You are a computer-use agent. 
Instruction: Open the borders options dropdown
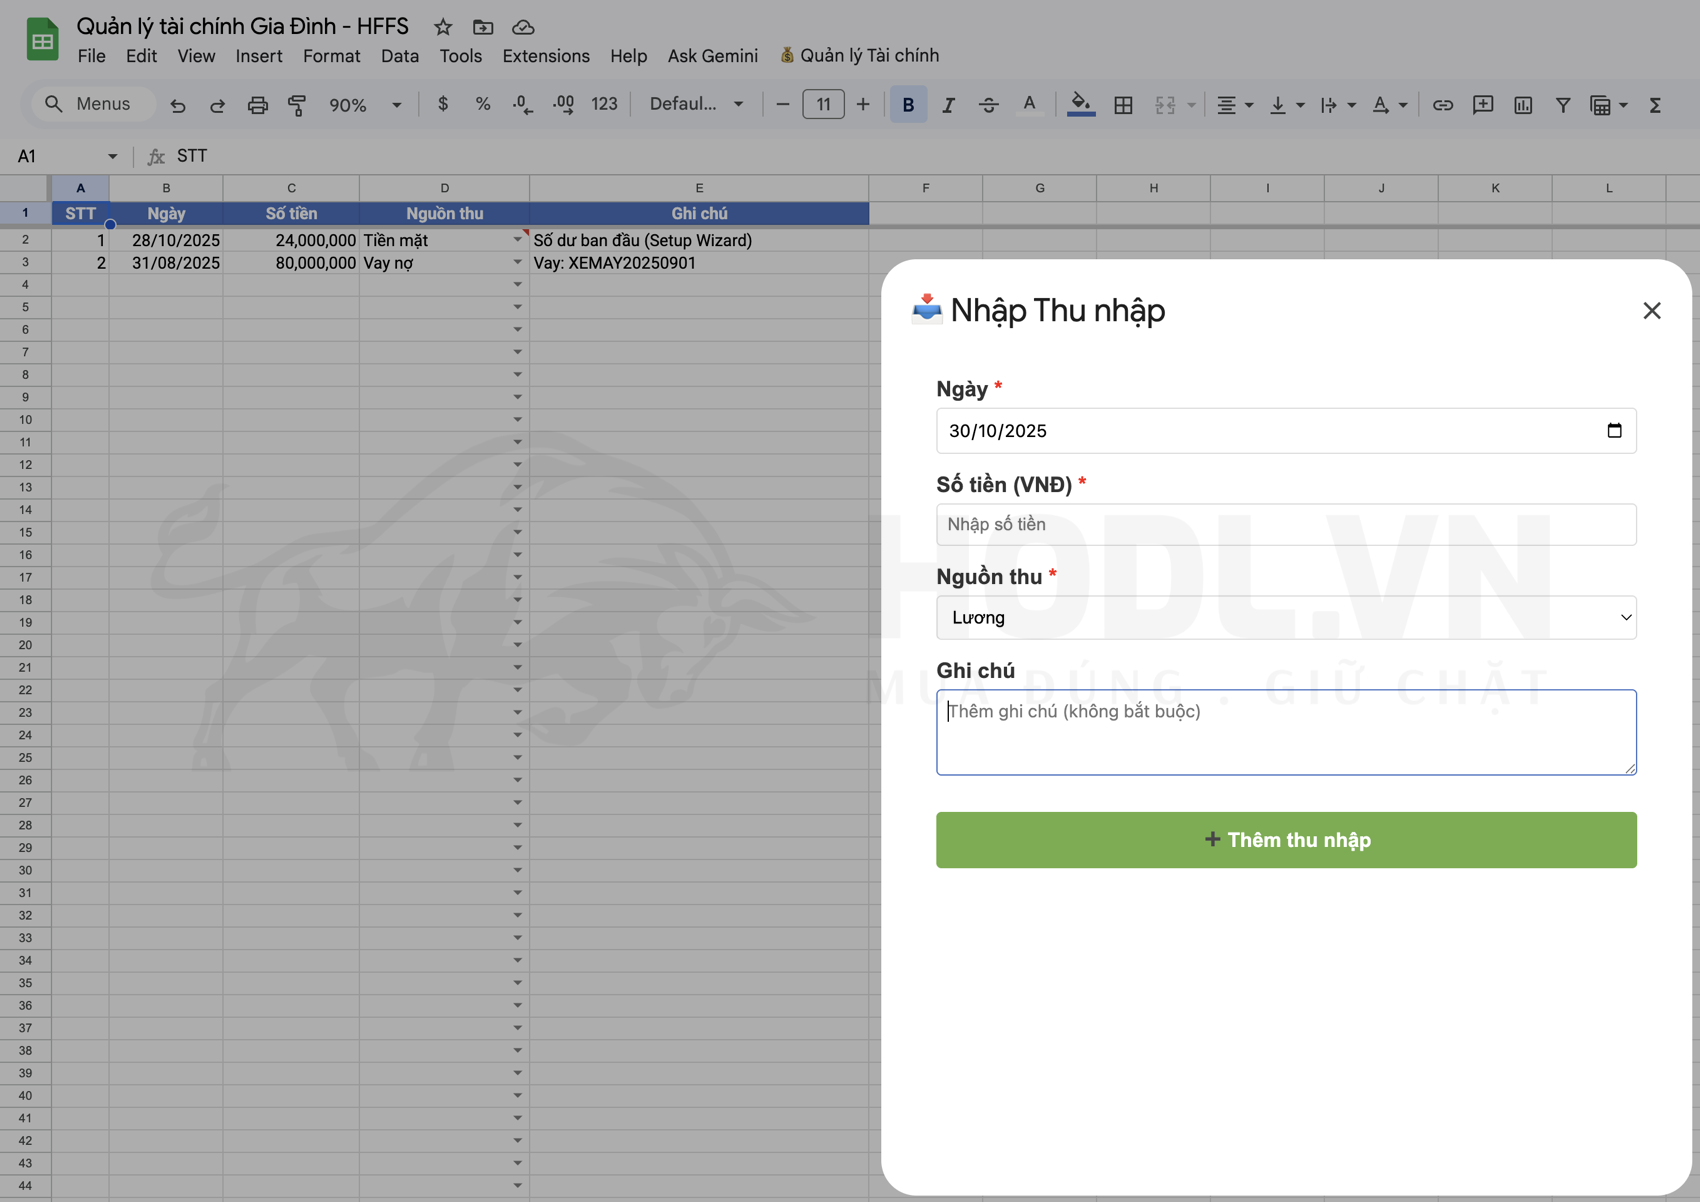1123,104
